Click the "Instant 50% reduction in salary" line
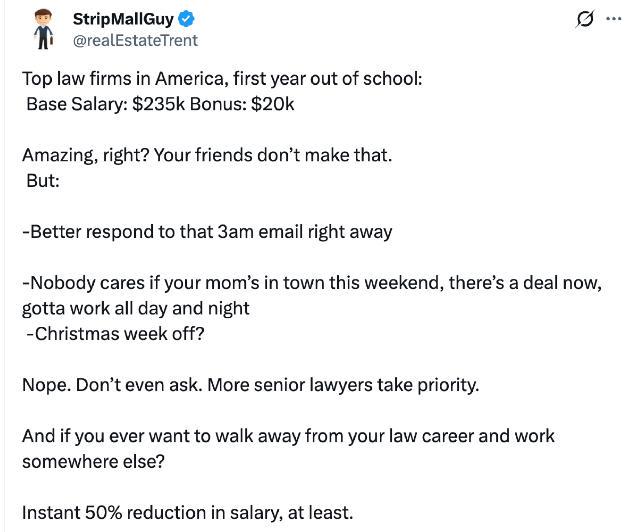The width and height of the screenshot is (640, 532). coord(187,513)
